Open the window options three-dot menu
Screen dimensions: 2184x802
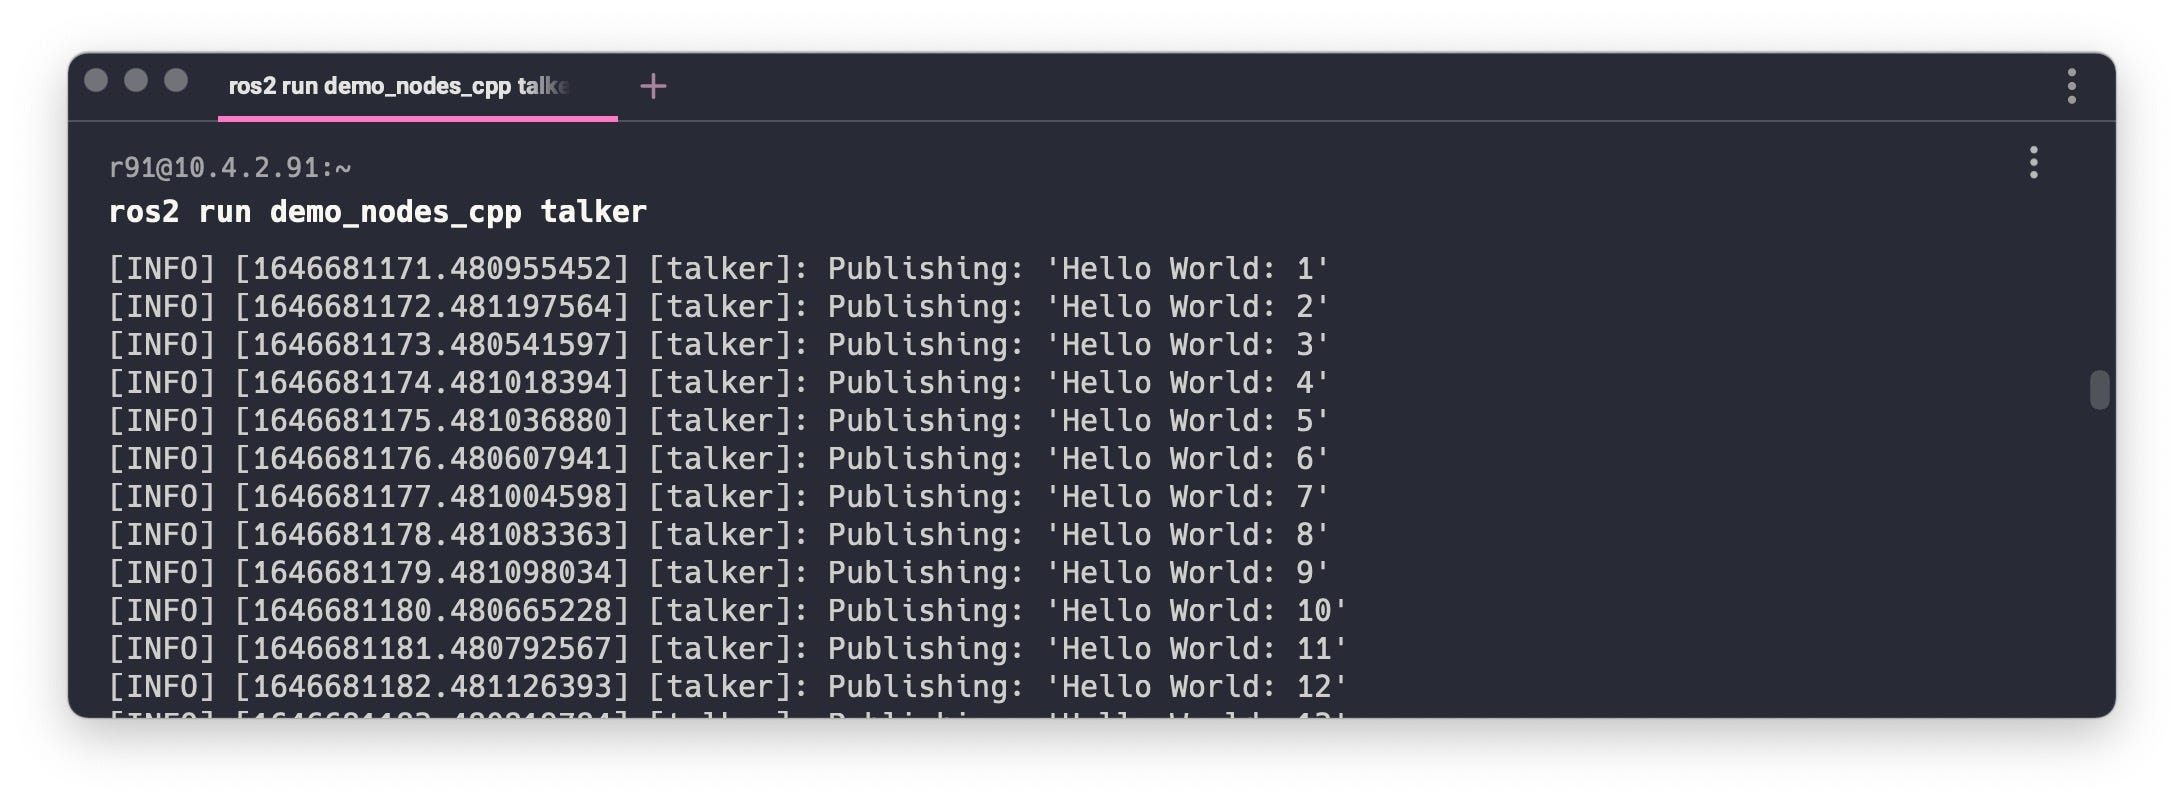point(2071,86)
